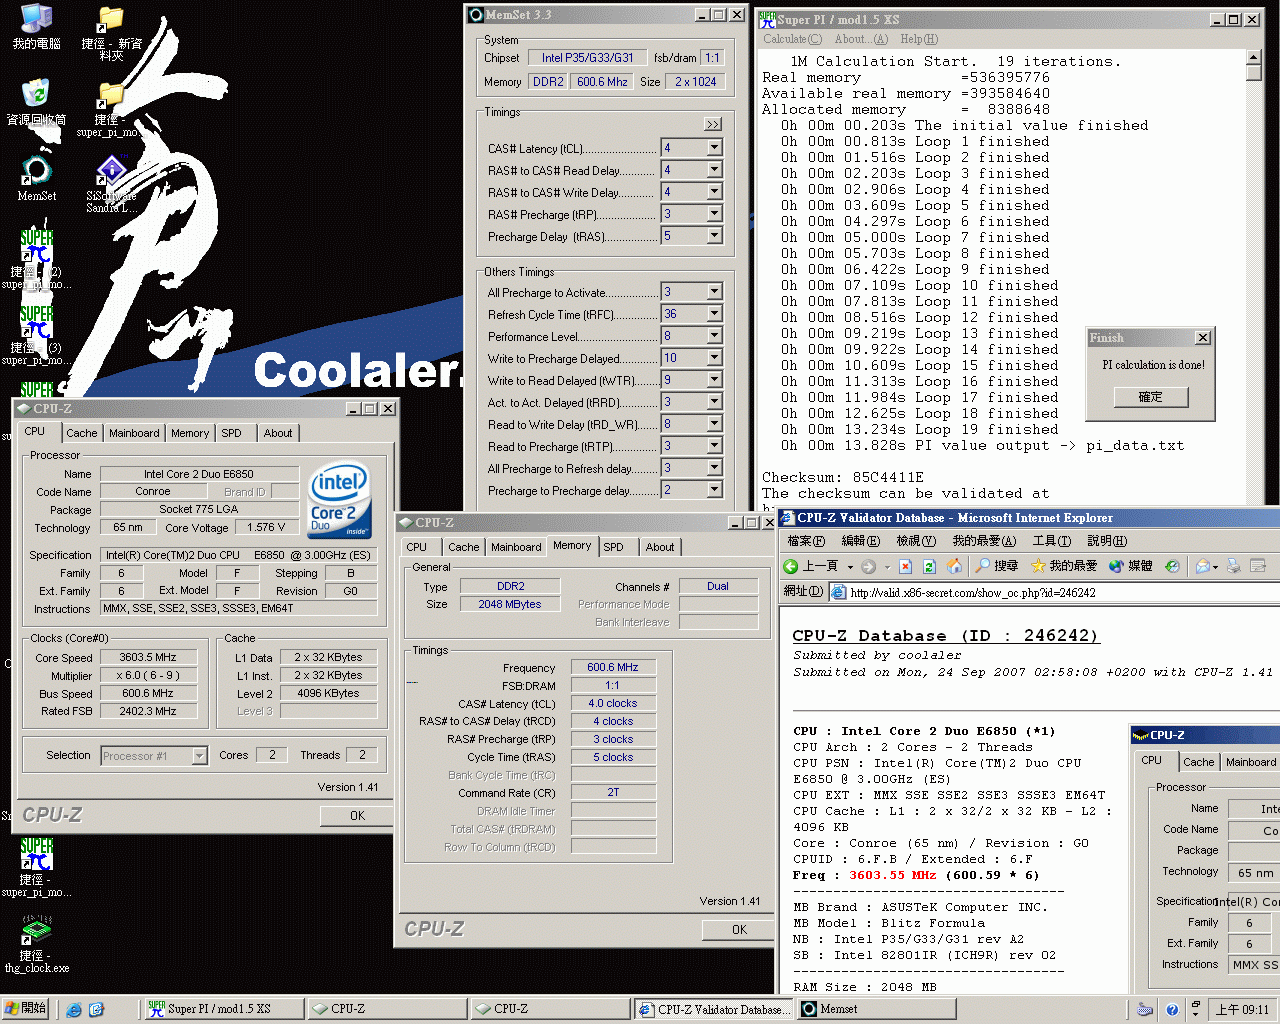Open the super_pi_mo folder shortcut on desktop
This screenshot has width=1280, height=1024.
[x=111, y=110]
